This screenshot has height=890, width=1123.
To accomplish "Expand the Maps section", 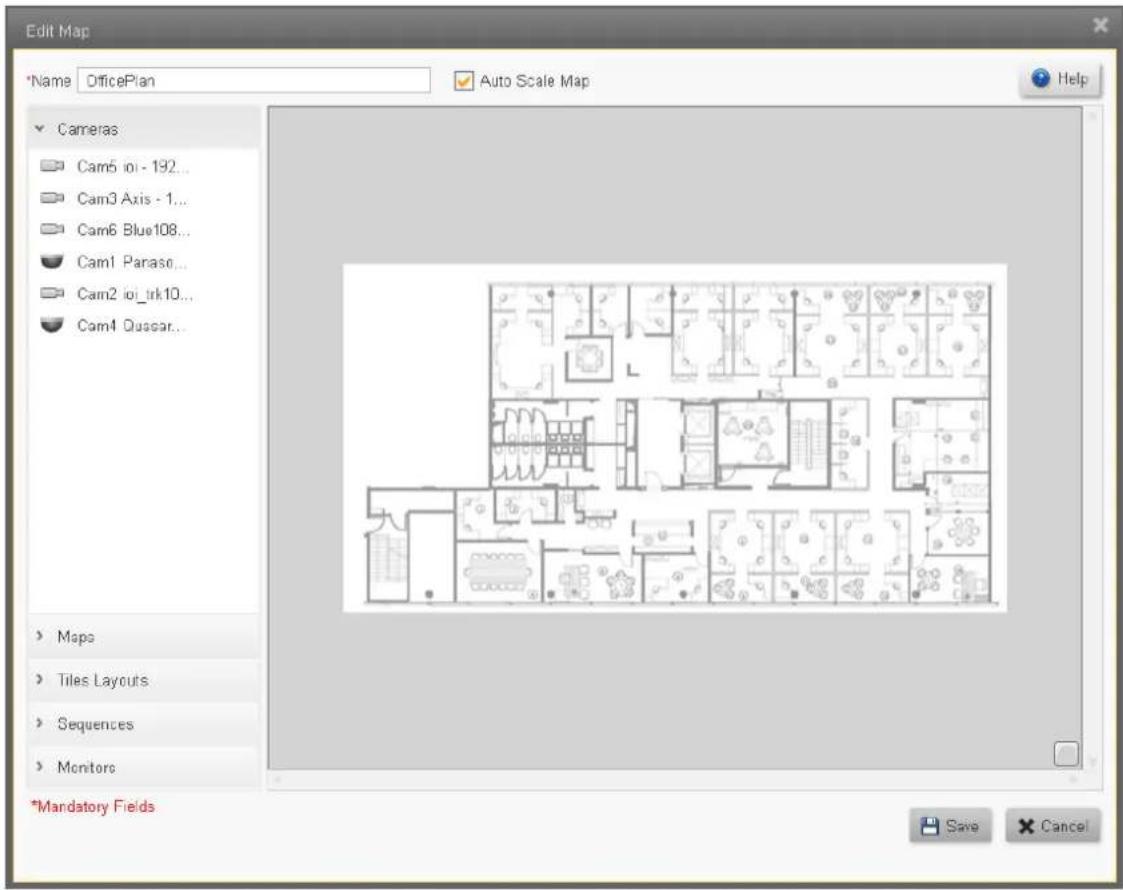I will tap(143, 637).
